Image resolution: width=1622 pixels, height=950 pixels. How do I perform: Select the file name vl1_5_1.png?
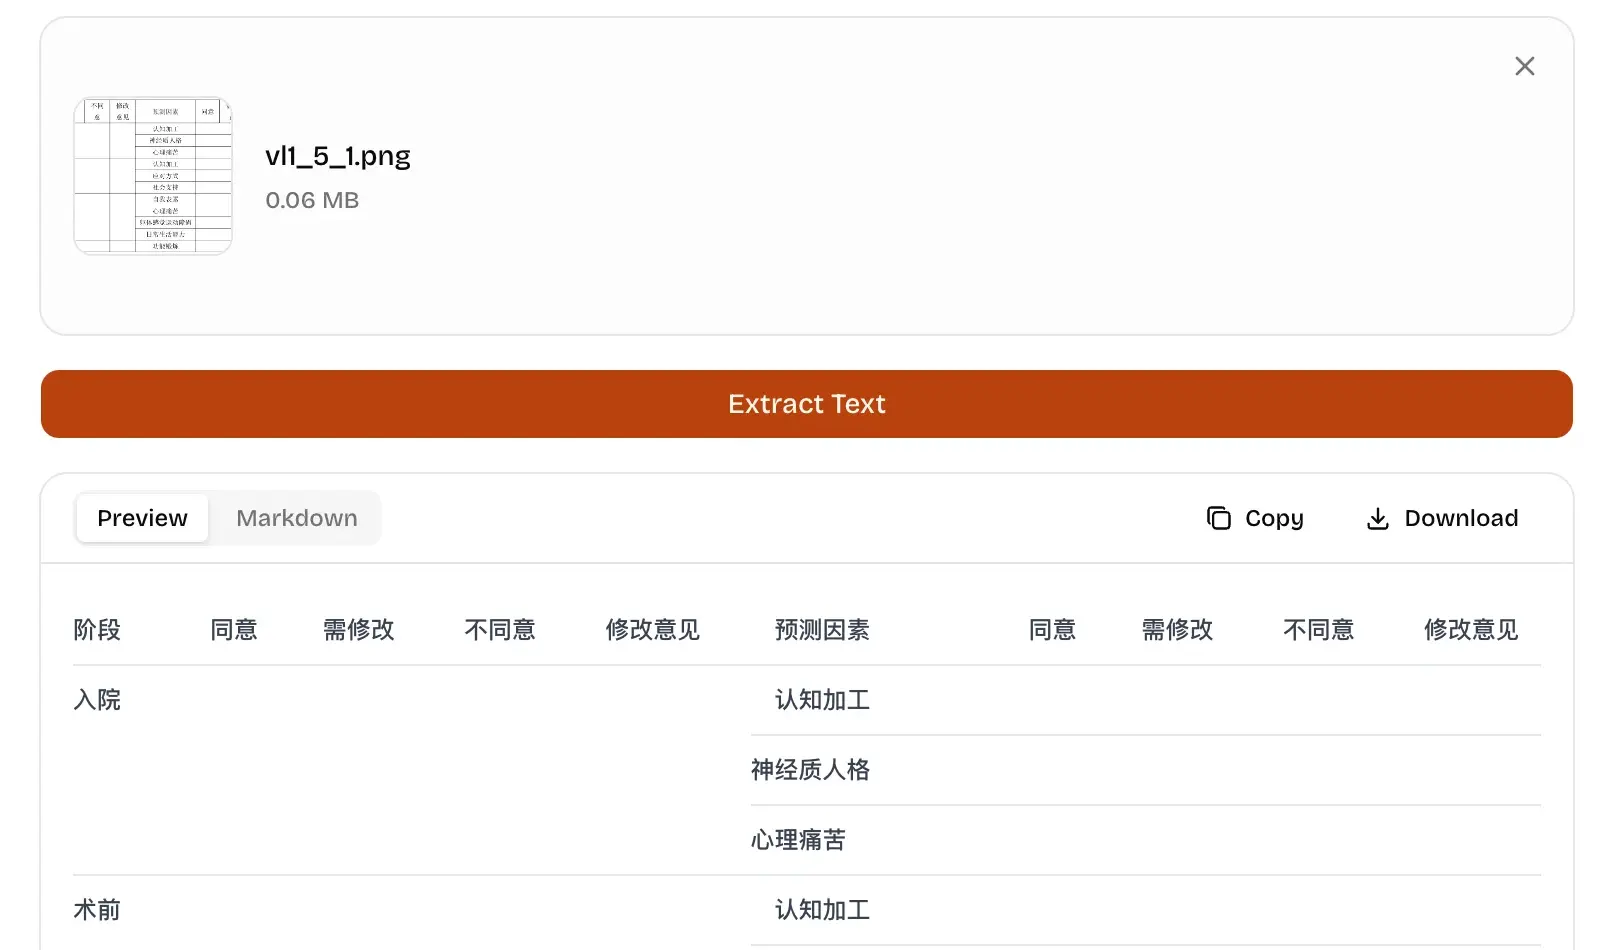338,156
